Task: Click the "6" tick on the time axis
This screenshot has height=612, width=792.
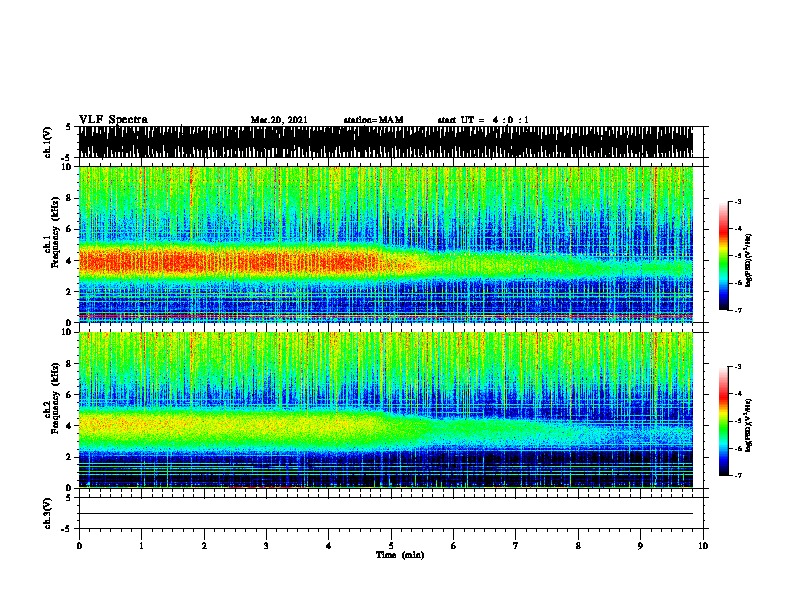Action: click(454, 546)
